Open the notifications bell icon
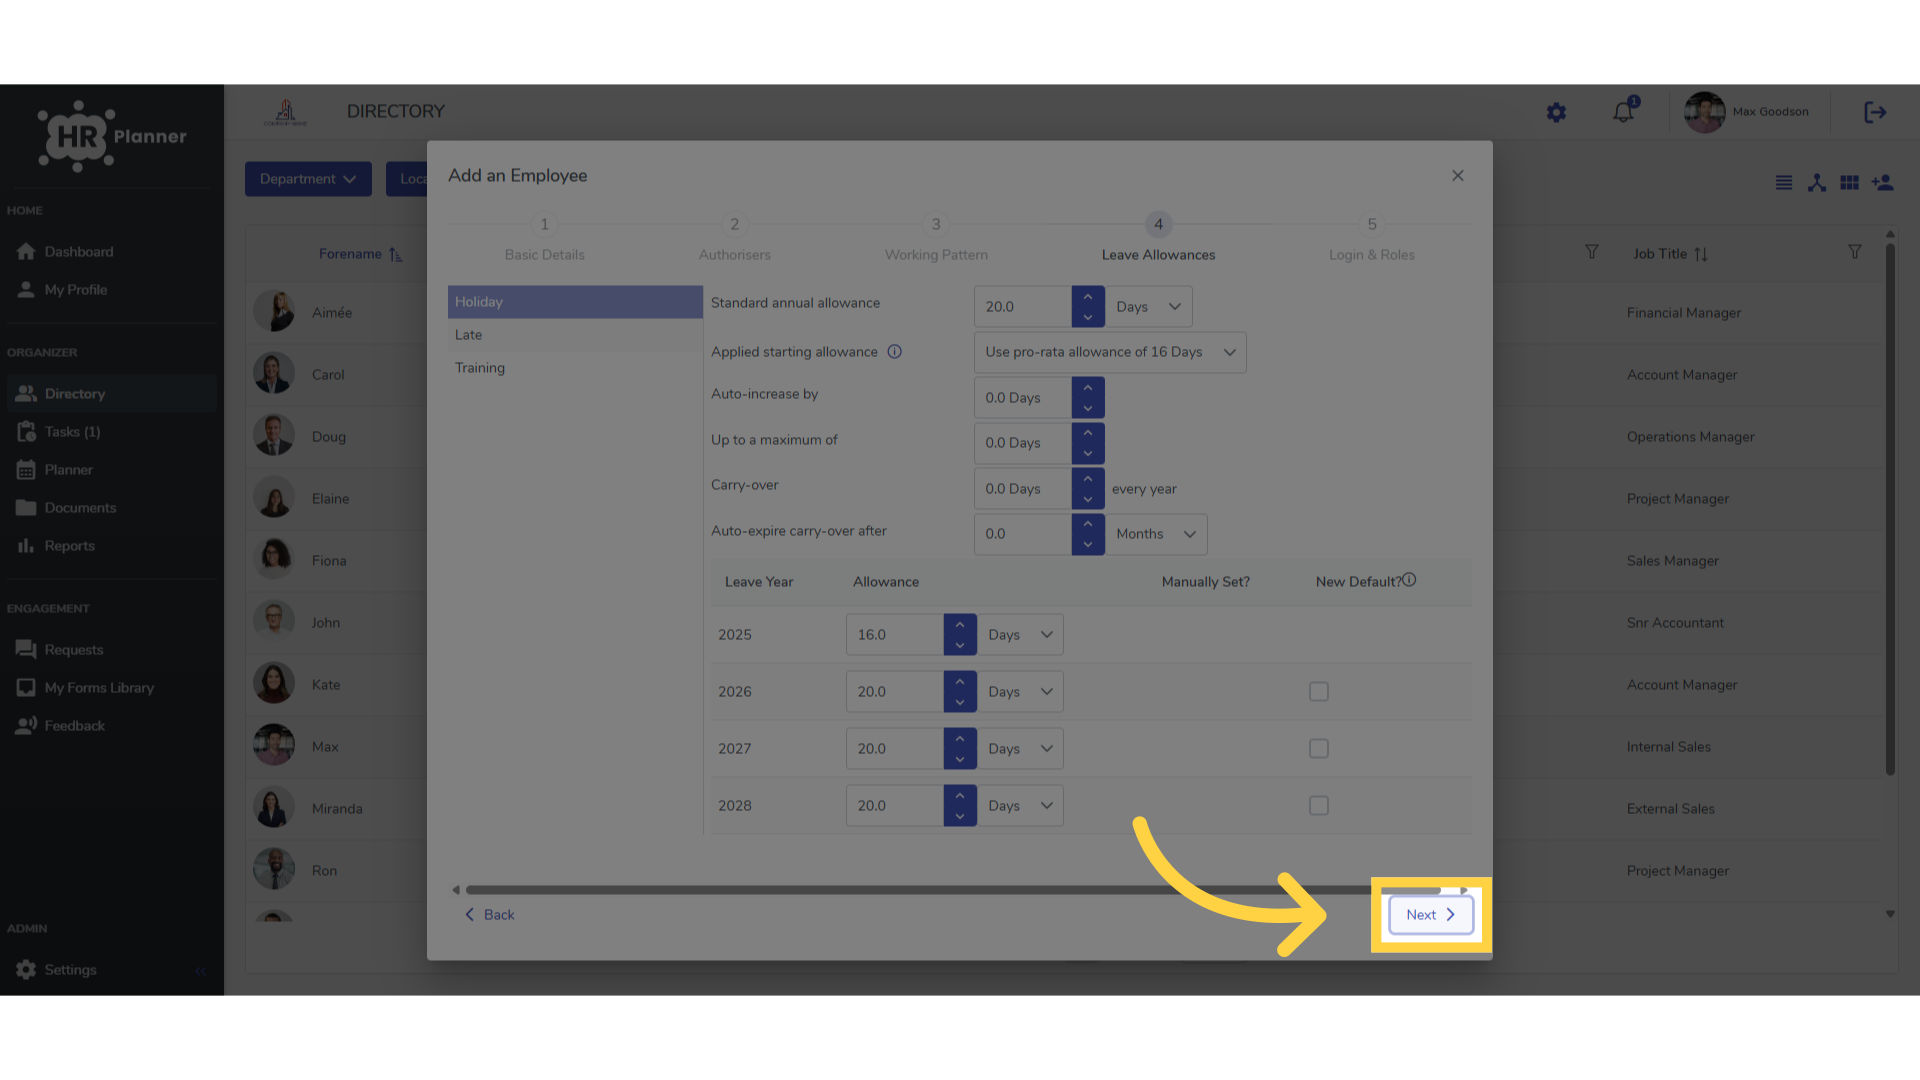 coord(1624,111)
